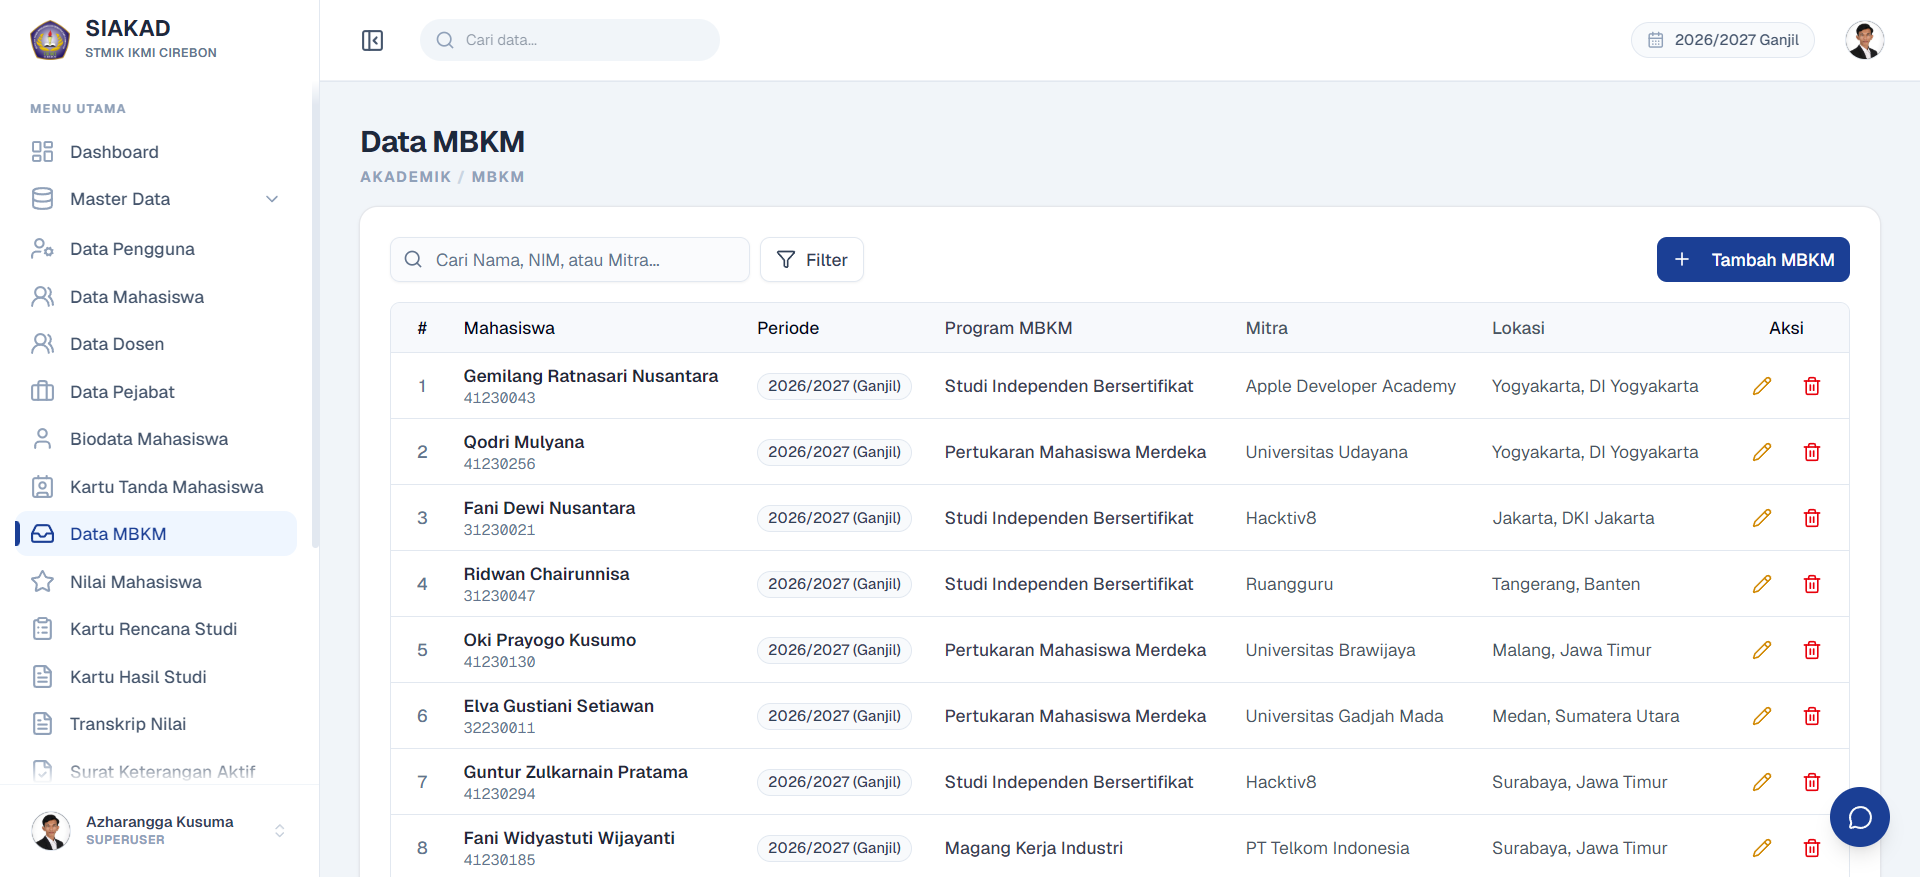Open the Azharangga Kusuma account switcher
This screenshot has width=1920, height=877.
(x=159, y=830)
